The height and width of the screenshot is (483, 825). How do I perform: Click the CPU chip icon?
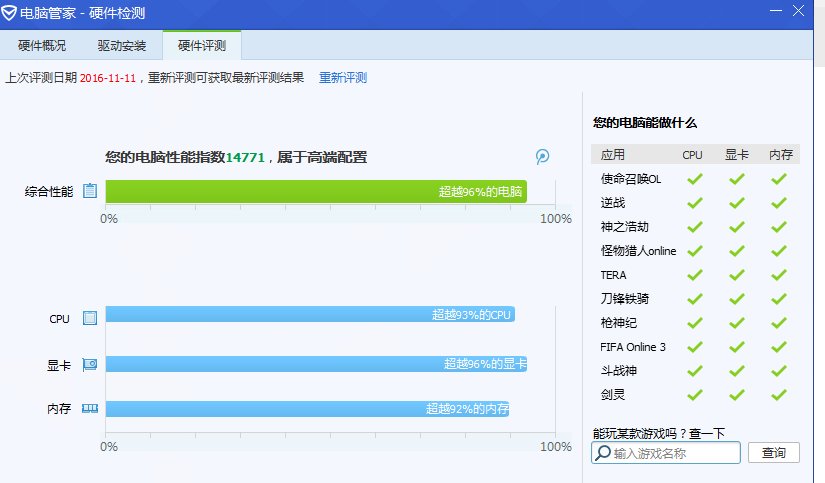[x=90, y=319]
